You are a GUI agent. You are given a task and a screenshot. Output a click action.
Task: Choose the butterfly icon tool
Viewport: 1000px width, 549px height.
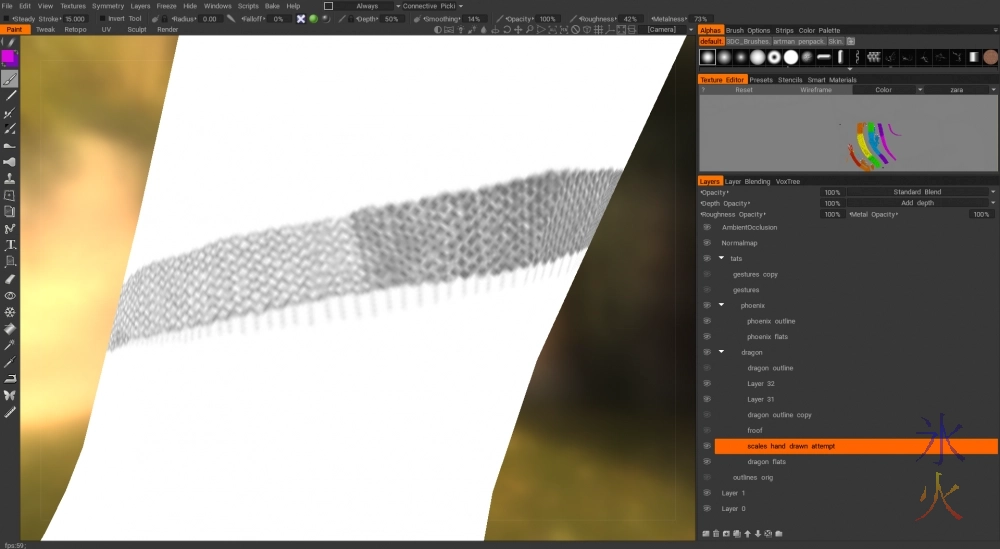[x=10, y=395]
